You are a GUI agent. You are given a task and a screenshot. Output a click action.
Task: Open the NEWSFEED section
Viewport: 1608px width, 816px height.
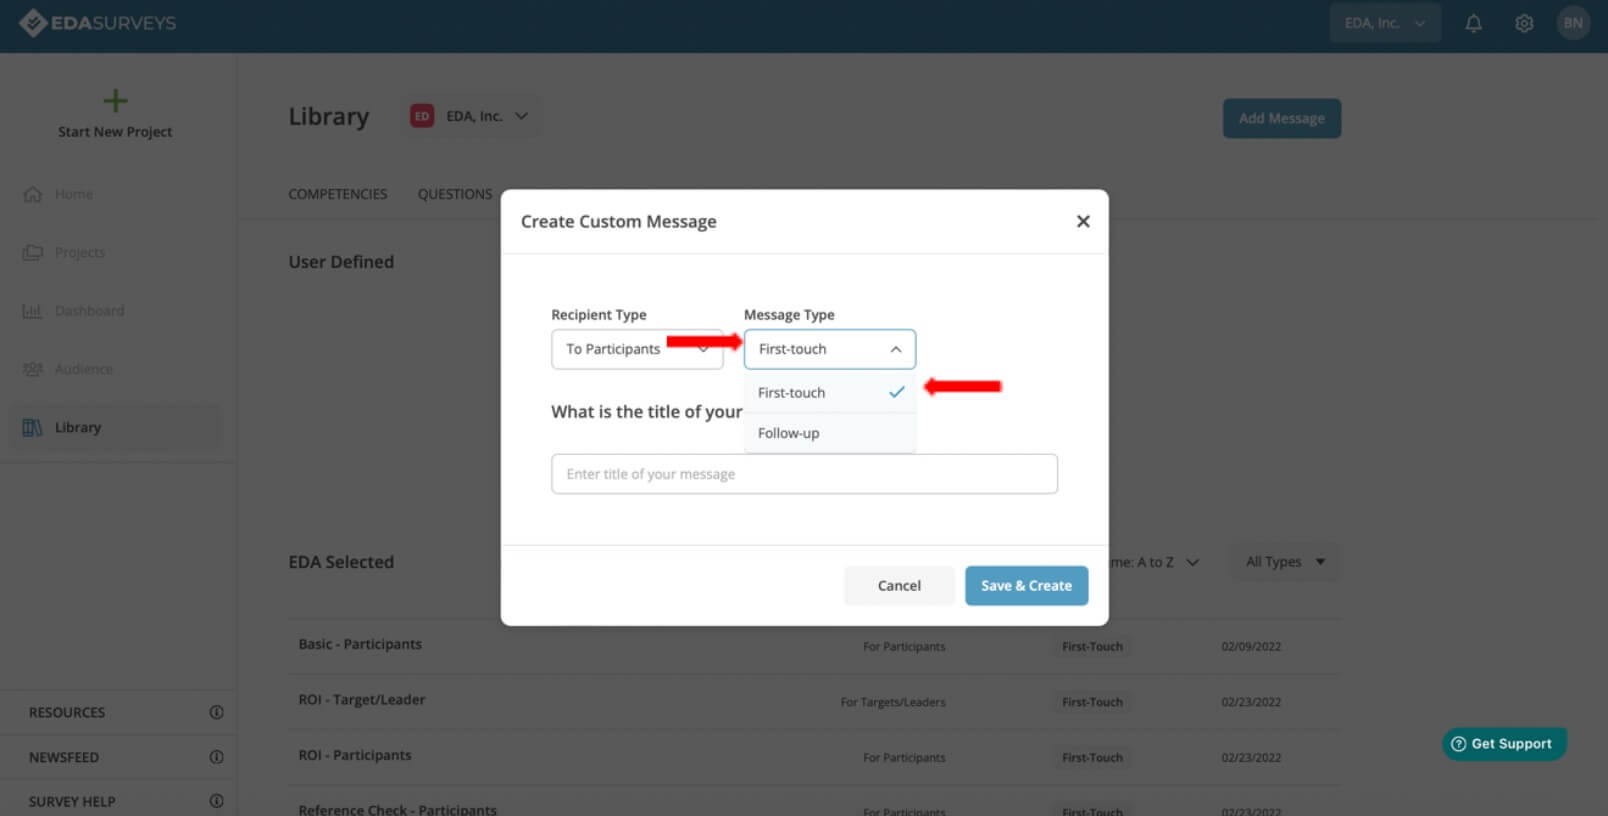pos(64,757)
